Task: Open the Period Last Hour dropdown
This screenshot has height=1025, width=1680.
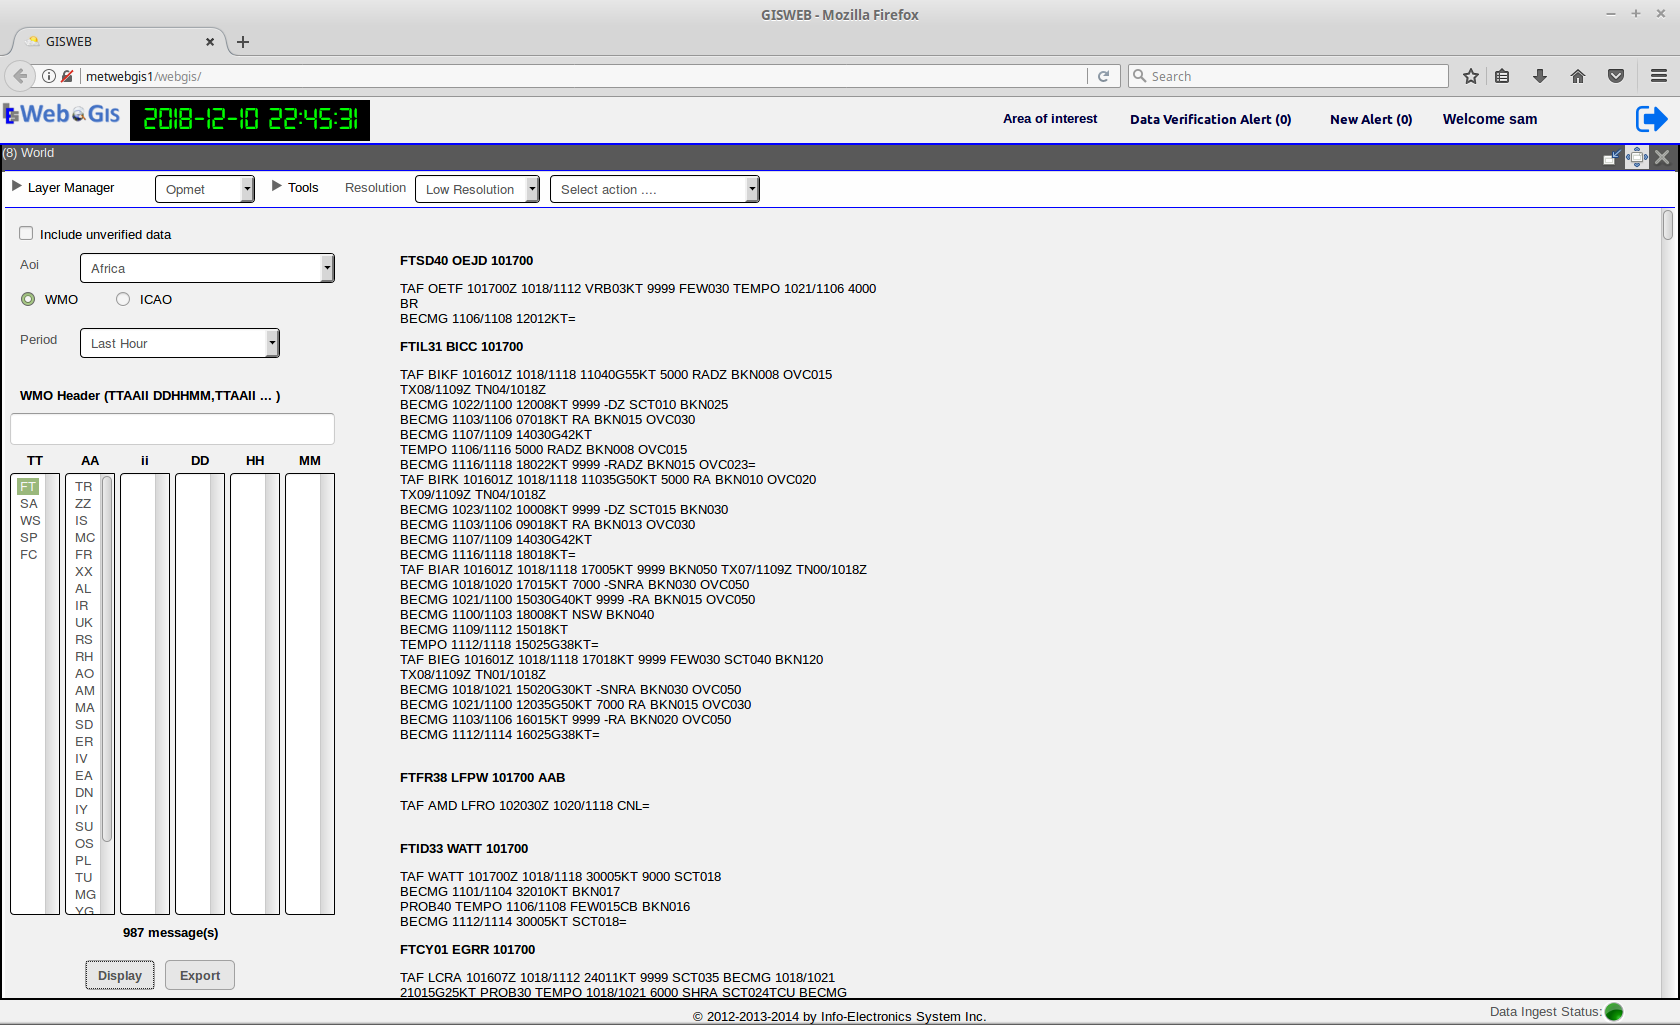Action: coord(180,343)
